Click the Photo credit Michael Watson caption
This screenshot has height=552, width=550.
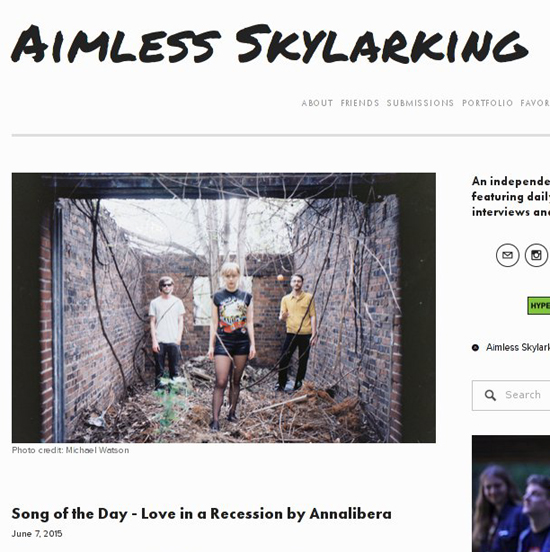70,450
